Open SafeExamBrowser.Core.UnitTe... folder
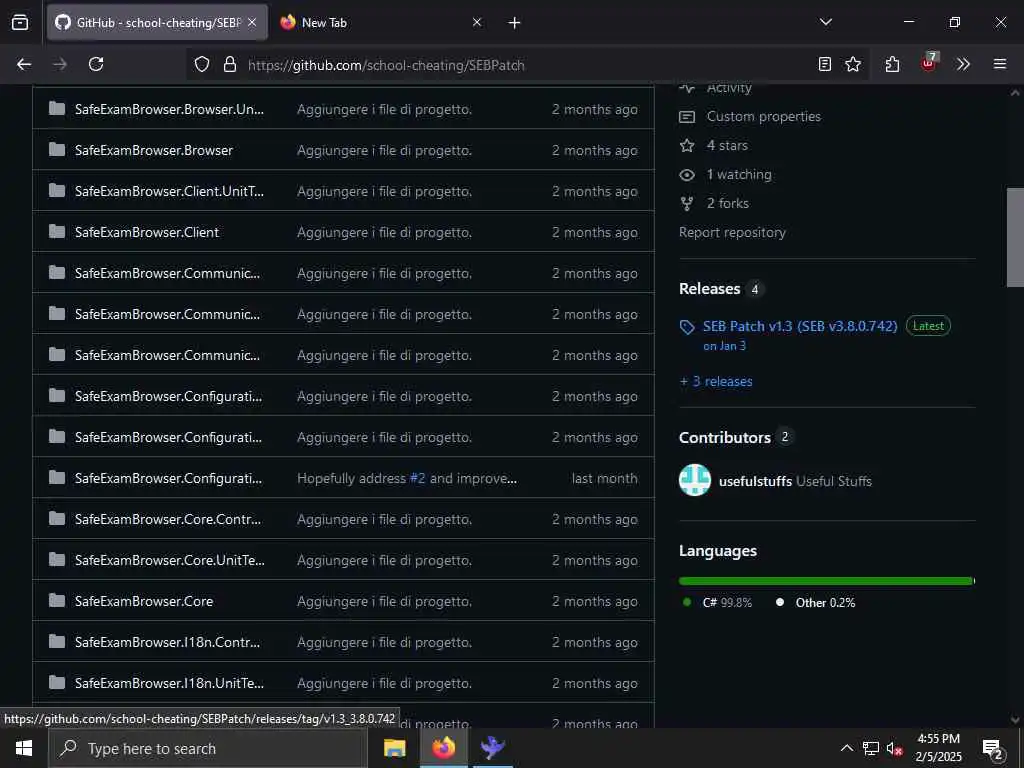Image resolution: width=1024 pixels, height=768 pixels. (170, 560)
